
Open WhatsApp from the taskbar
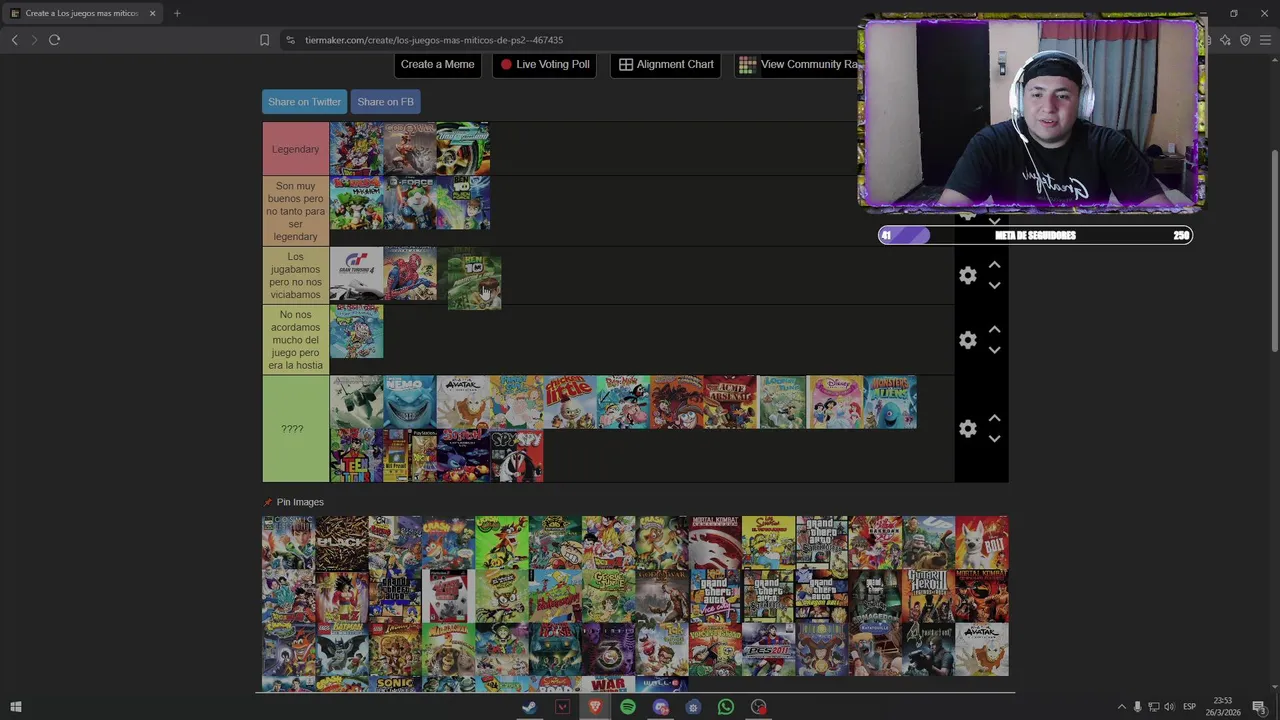point(726,707)
